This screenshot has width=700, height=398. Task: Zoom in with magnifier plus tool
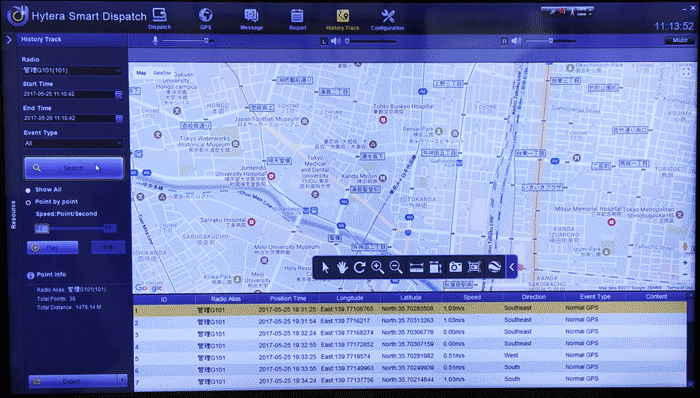(378, 267)
